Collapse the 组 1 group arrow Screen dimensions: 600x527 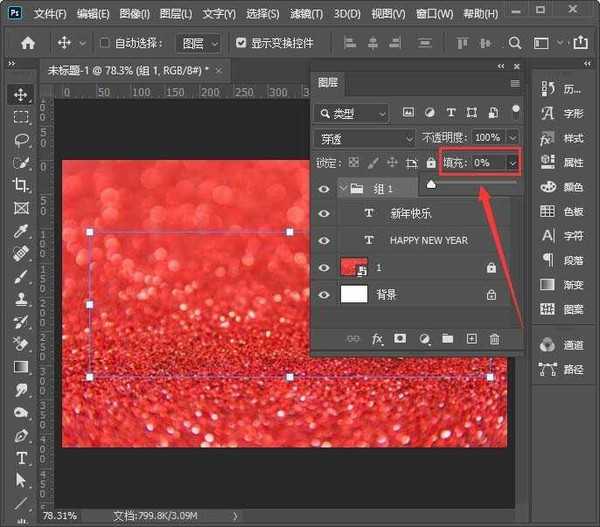(343, 187)
